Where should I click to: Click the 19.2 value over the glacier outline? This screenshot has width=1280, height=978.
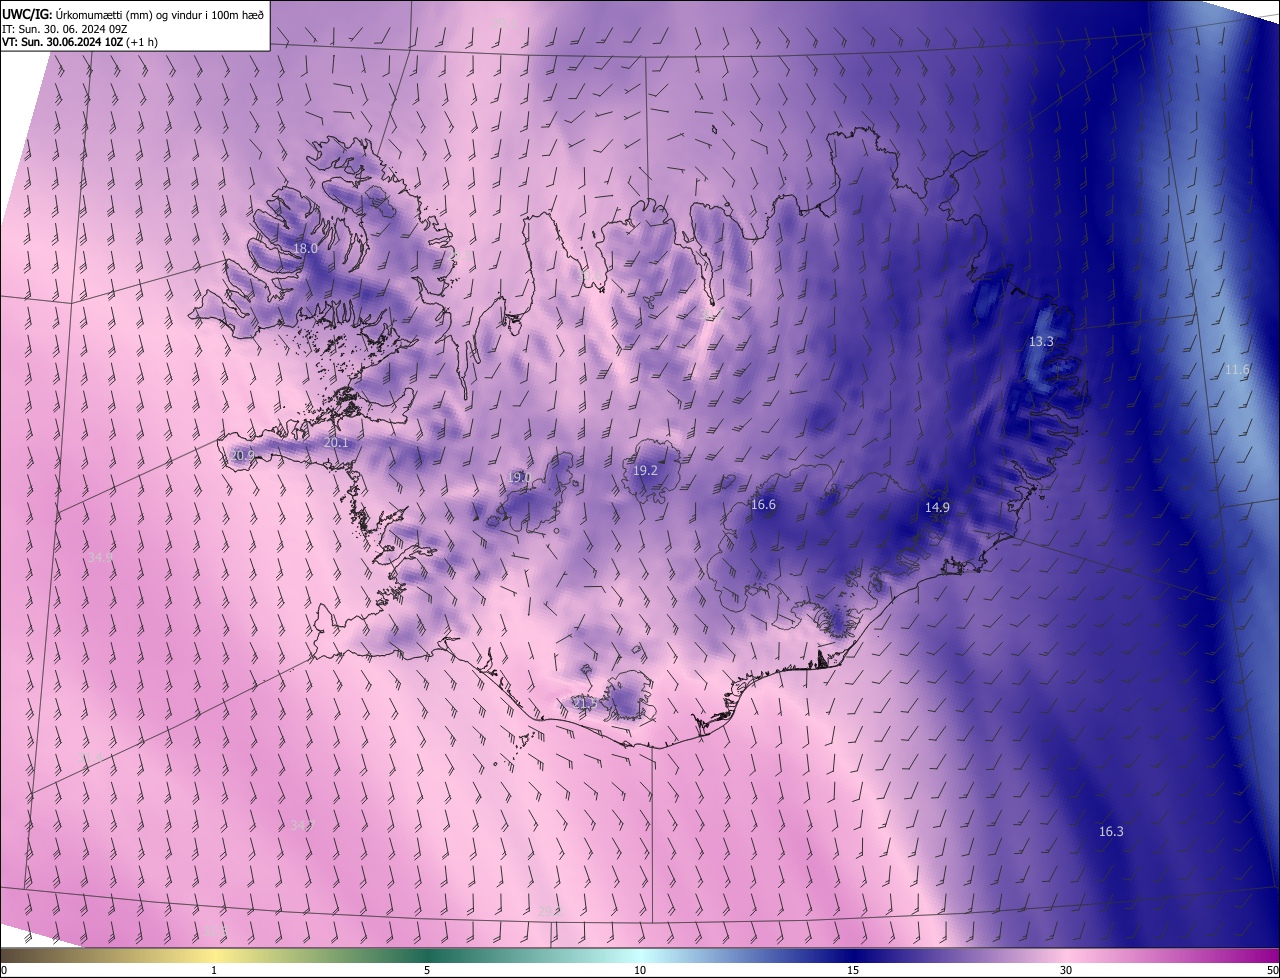[x=646, y=471]
